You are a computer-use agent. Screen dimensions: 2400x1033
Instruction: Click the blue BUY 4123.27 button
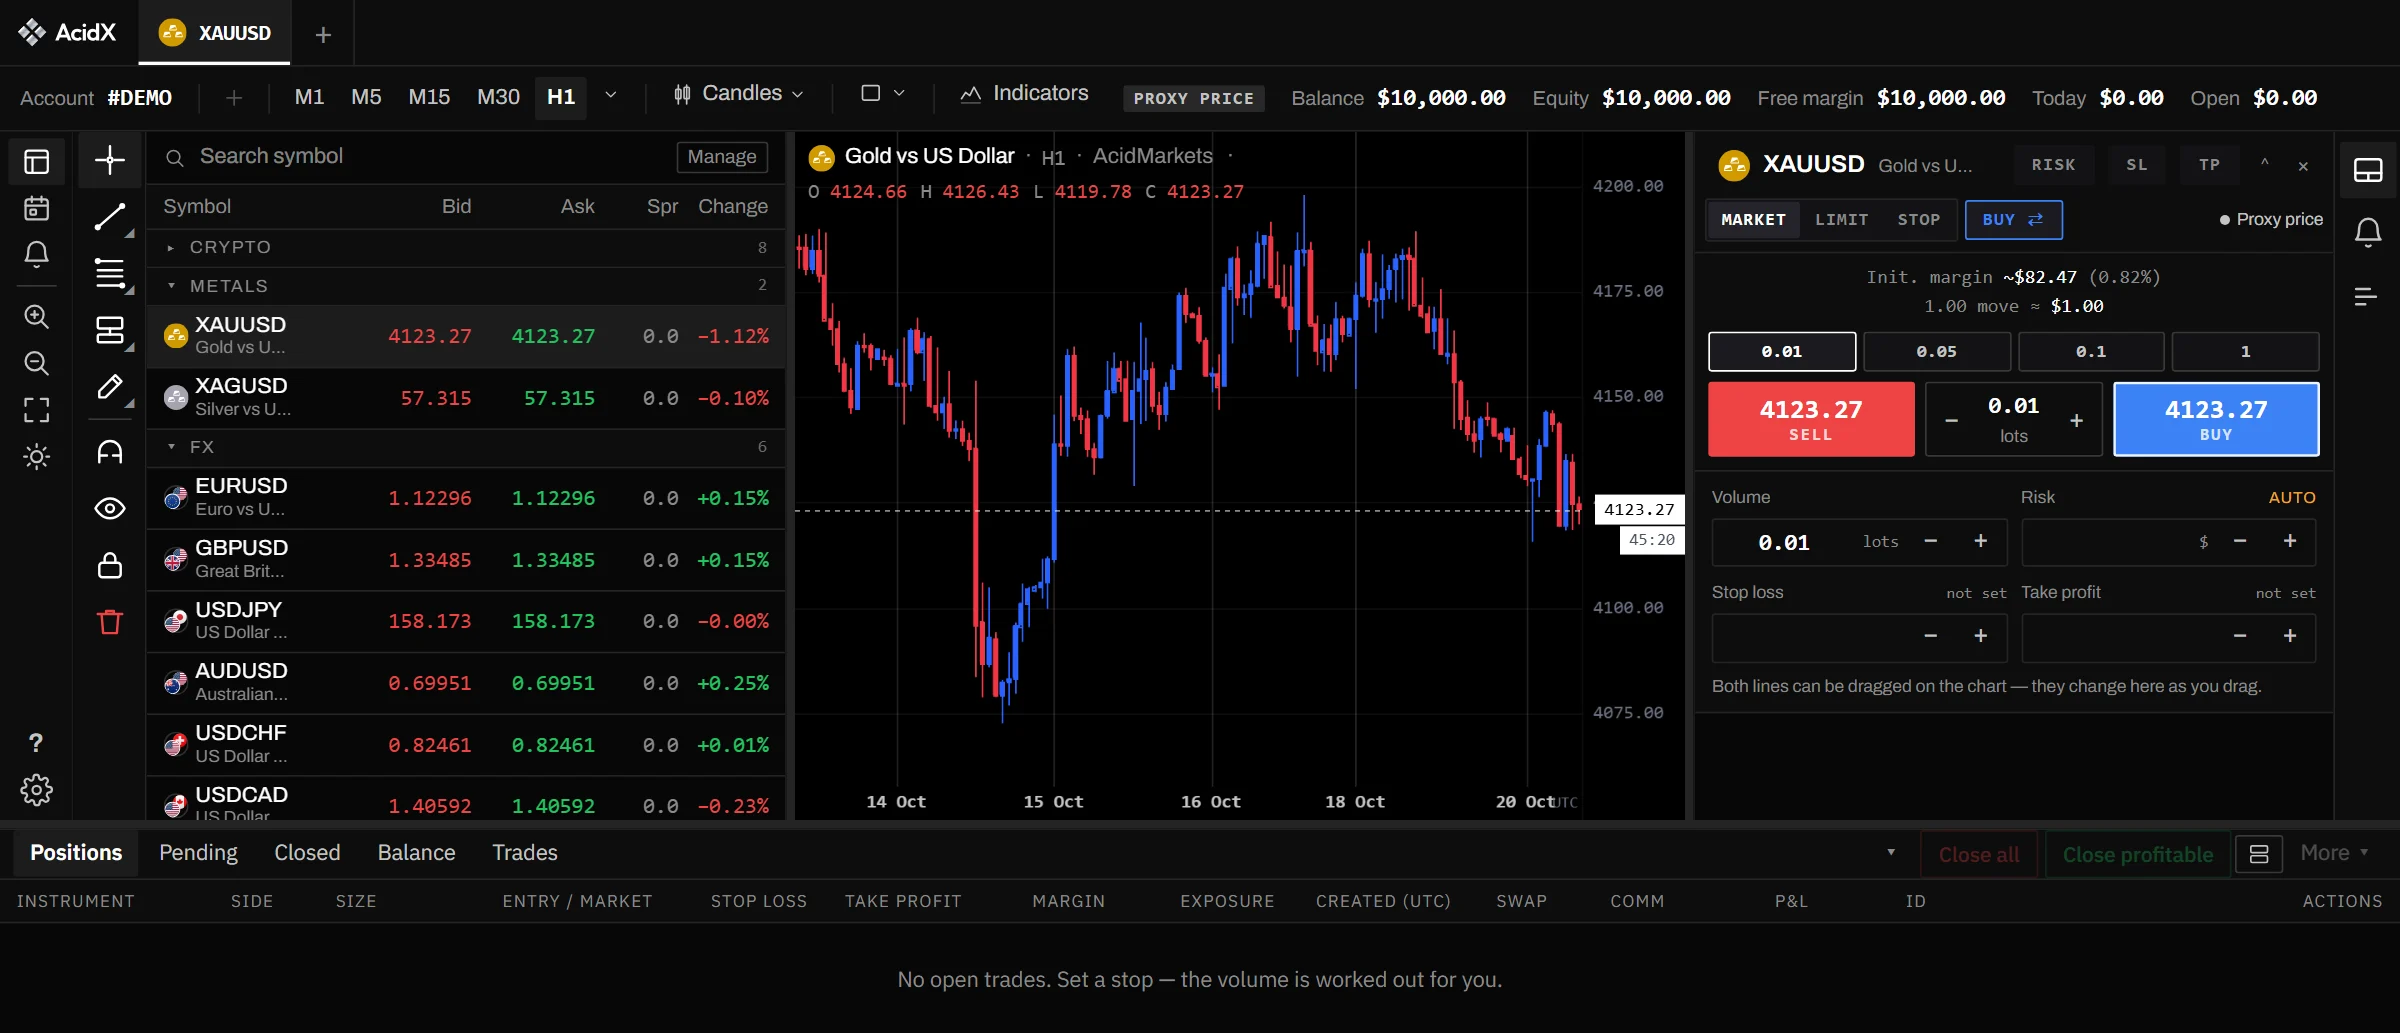[x=2216, y=420]
